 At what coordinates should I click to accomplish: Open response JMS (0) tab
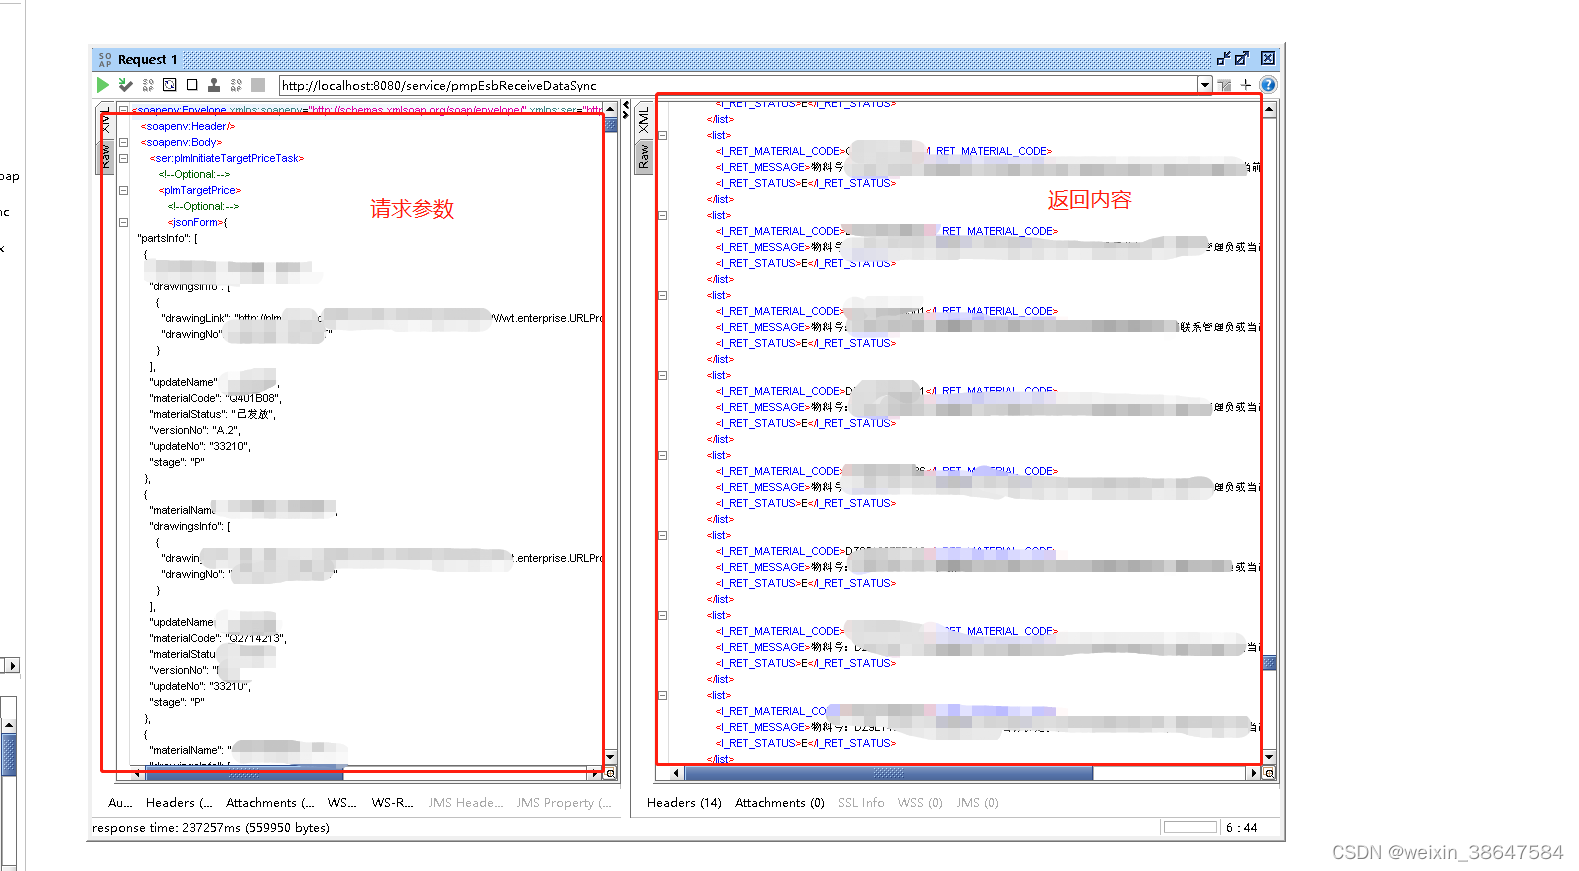pyautogui.click(x=977, y=802)
